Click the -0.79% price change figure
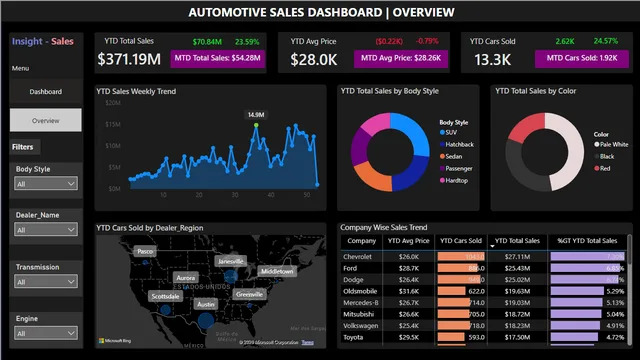This screenshot has width=640, height=360. [x=427, y=41]
